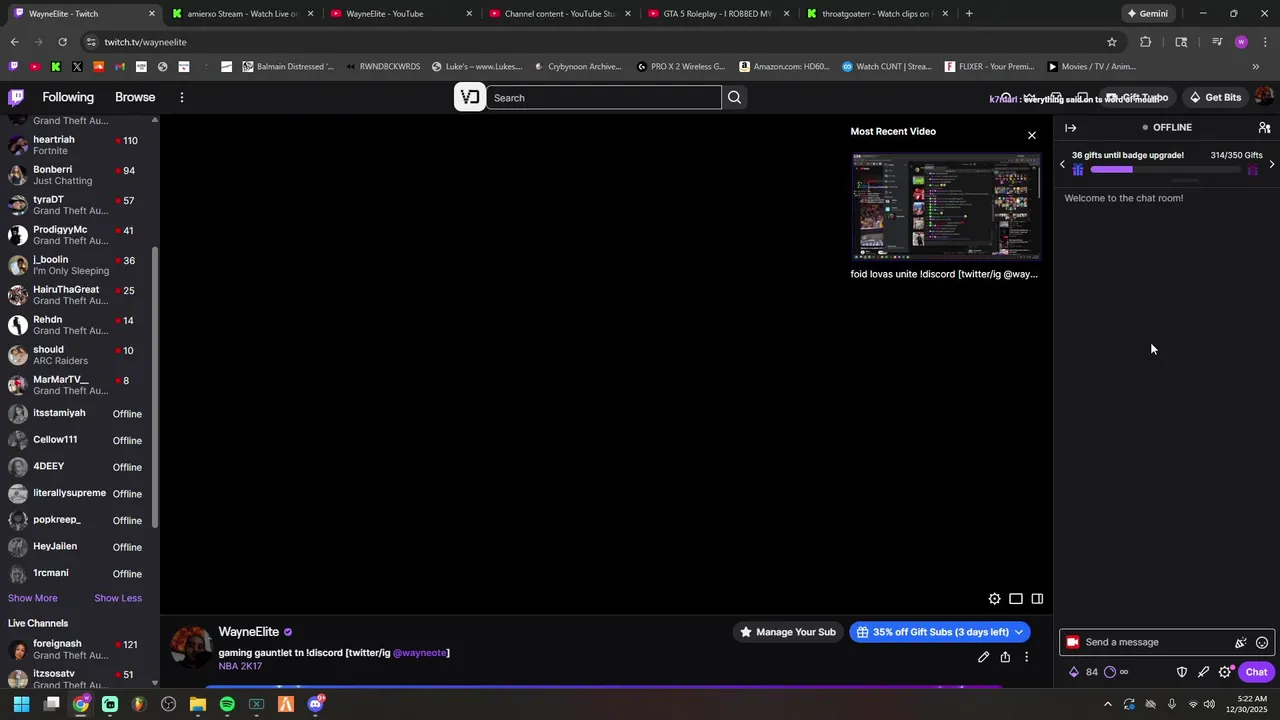
Task: Open Discord from the taskbar
Action: [x=316, y=704]
